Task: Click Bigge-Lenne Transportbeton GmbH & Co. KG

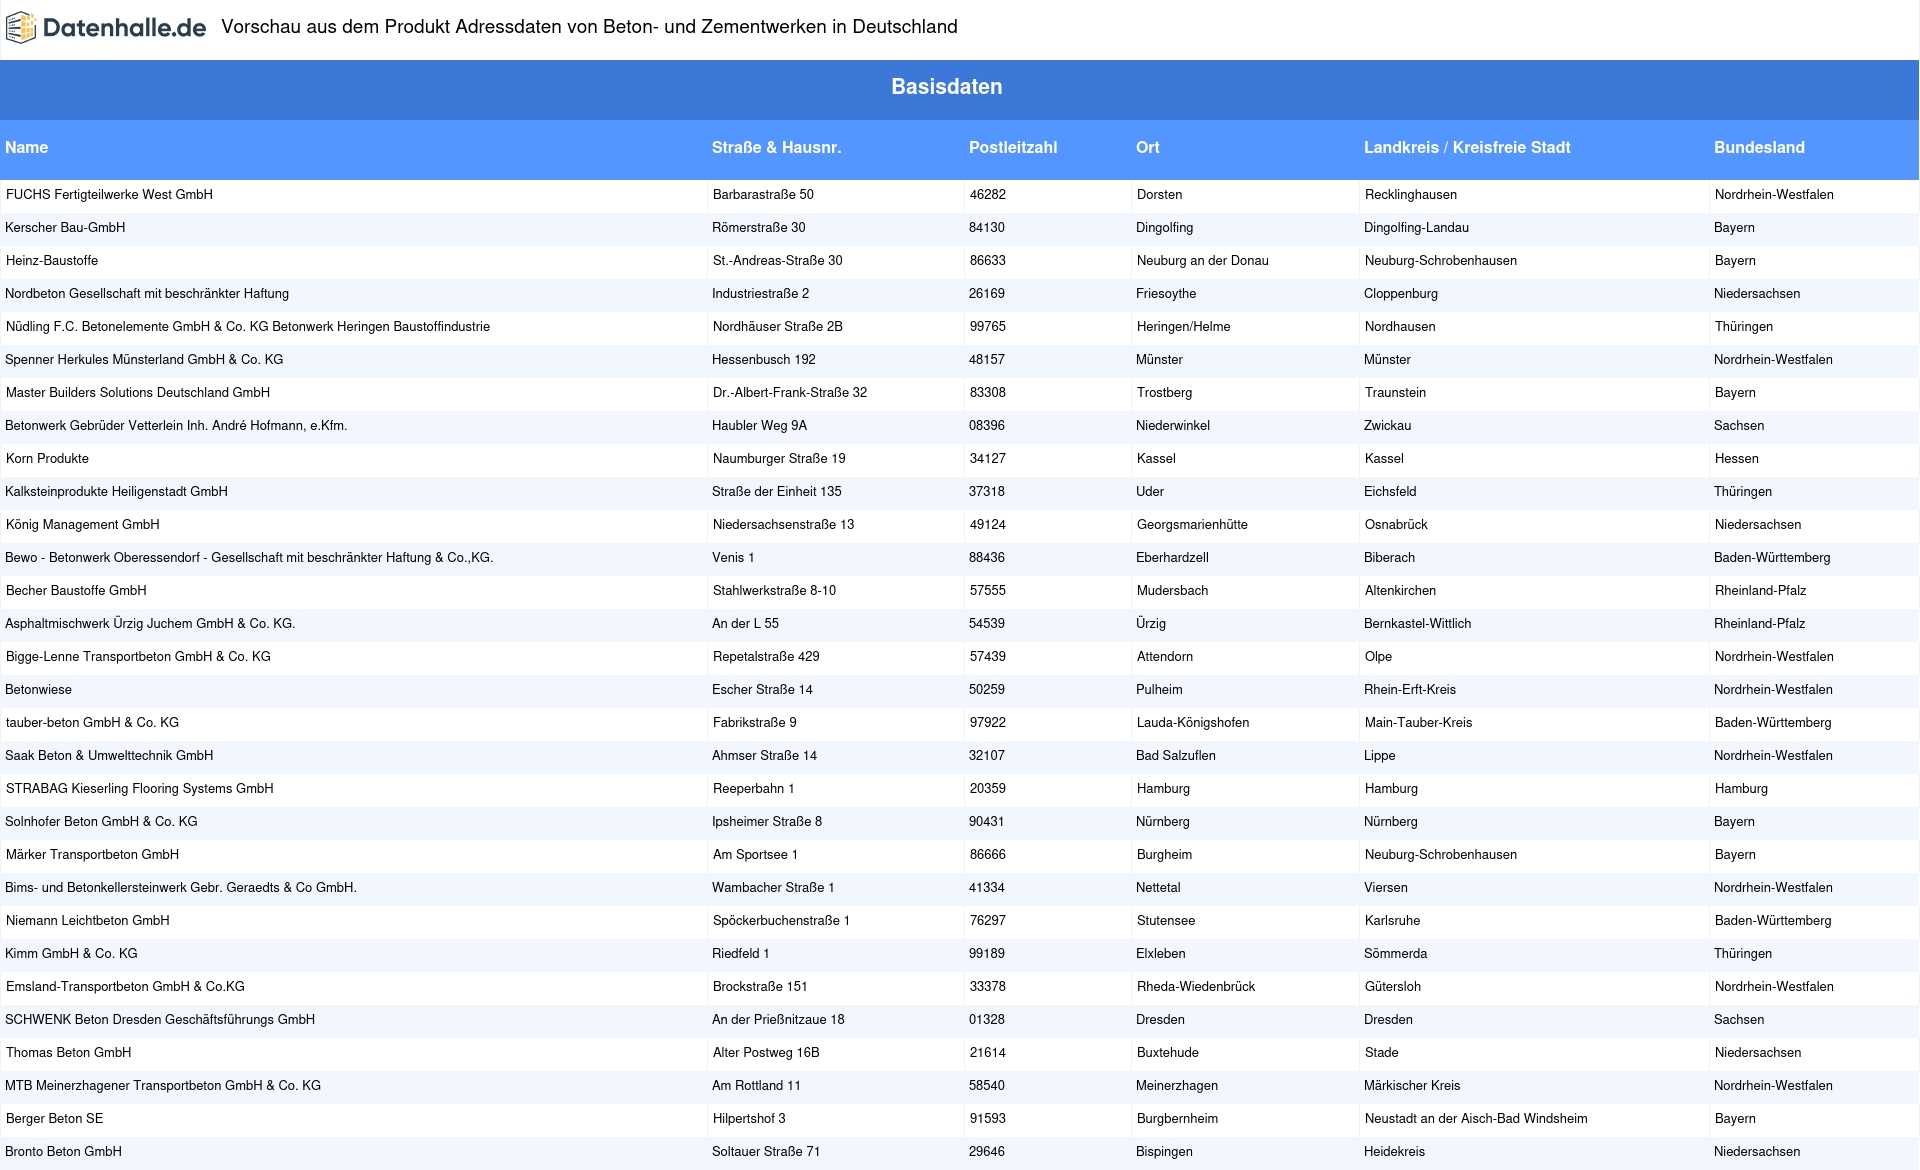Action: coord(138,657)
